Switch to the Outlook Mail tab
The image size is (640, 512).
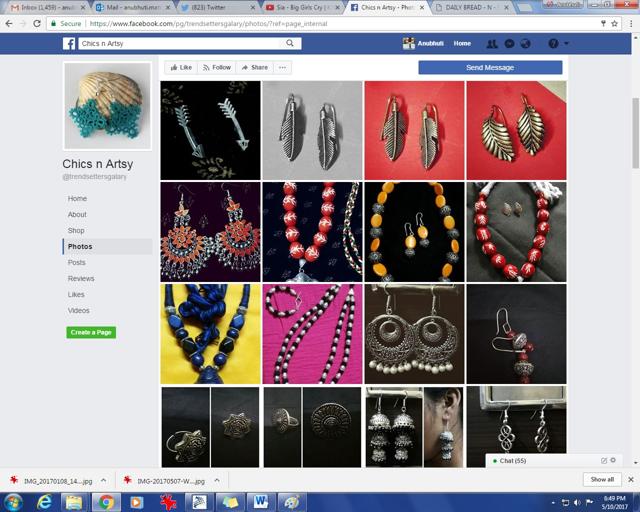(x=133, y=7)
